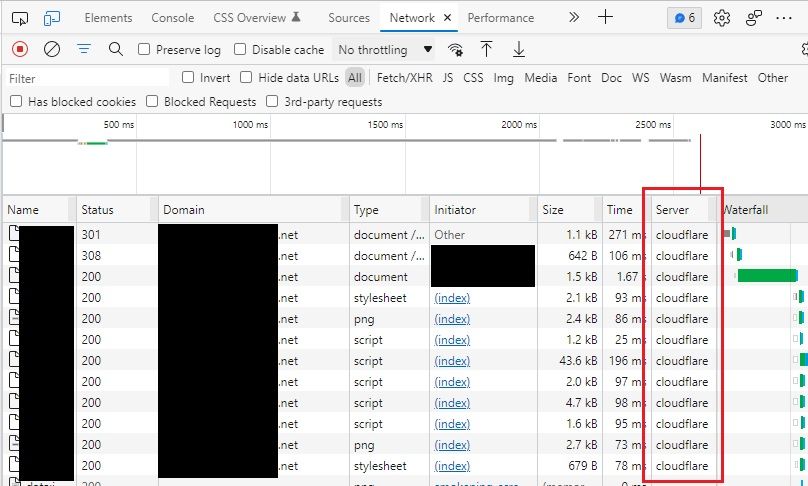808x486 pixels.
Task: Filter requests by JS
Action: point(448,78)
